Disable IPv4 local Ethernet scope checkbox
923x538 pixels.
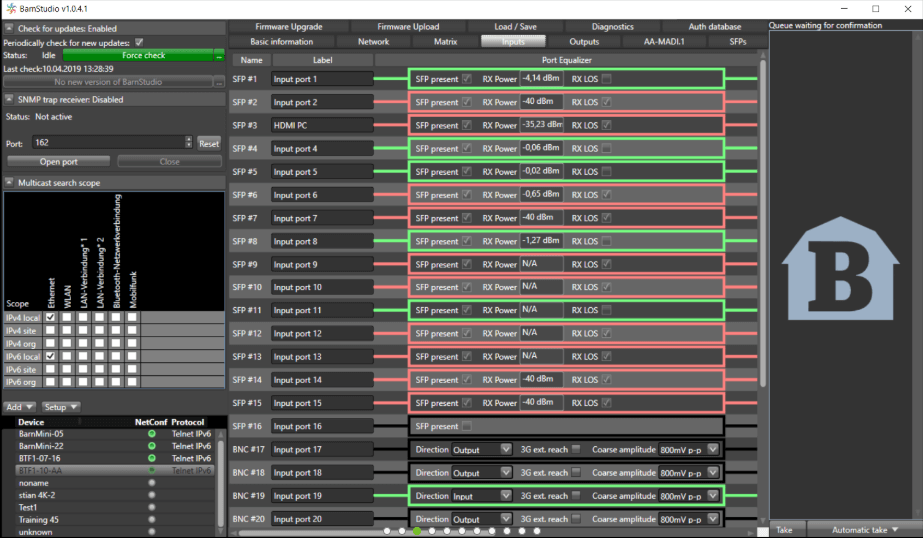pos(51,317)
